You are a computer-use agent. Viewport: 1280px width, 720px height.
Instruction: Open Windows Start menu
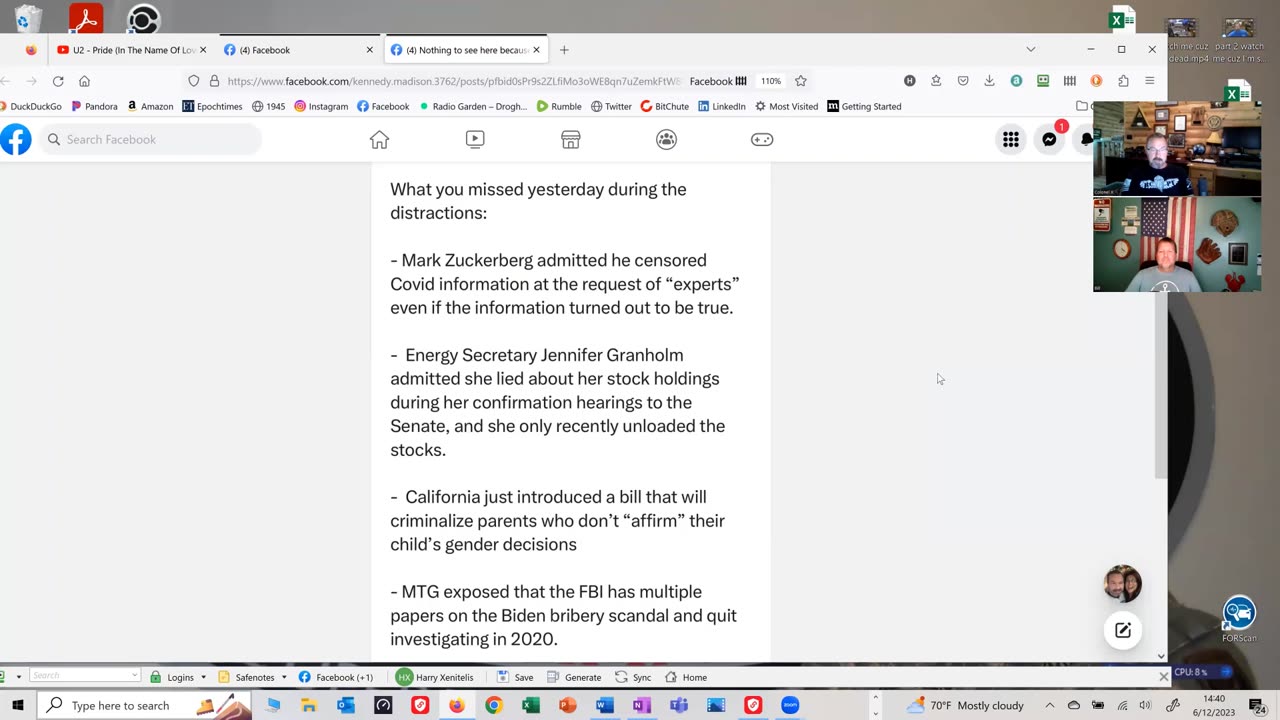click(18, 705)
